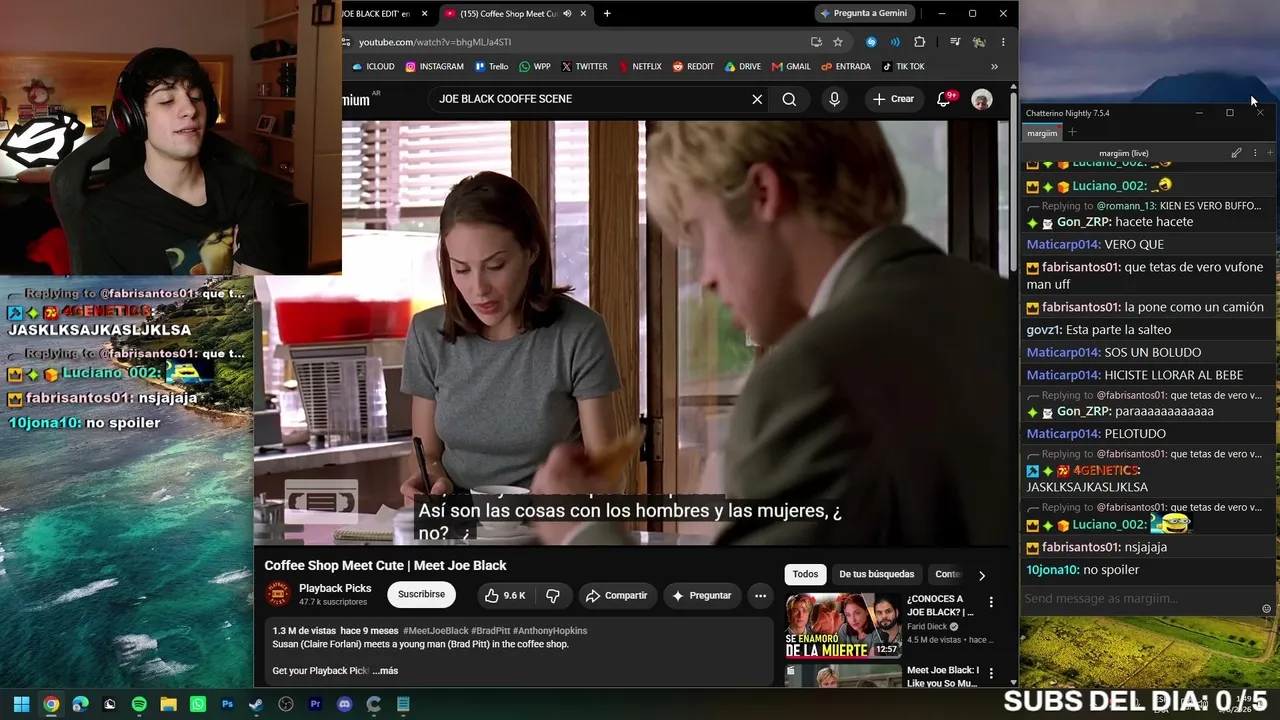The width and height of the screenshot is (1280, 720).
Task: Open options for ¿CONOCES A JOE BLACK? video
Action: click(991, 602)
